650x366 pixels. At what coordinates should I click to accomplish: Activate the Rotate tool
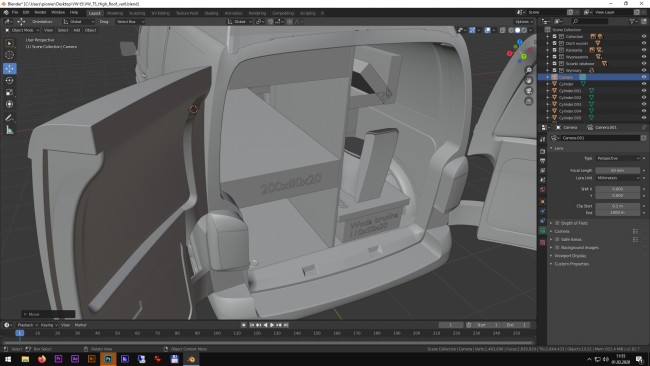click(x=10, y=80)
